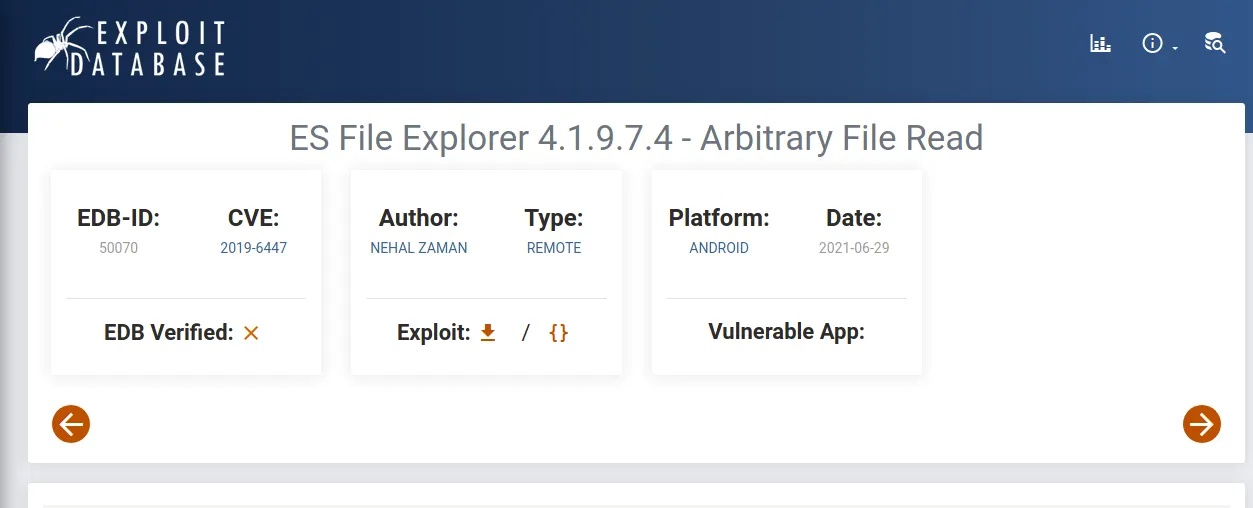This screenshot has height=508, width=1253.
Task: Open the info circle menu
Action: coord(1153,43)
